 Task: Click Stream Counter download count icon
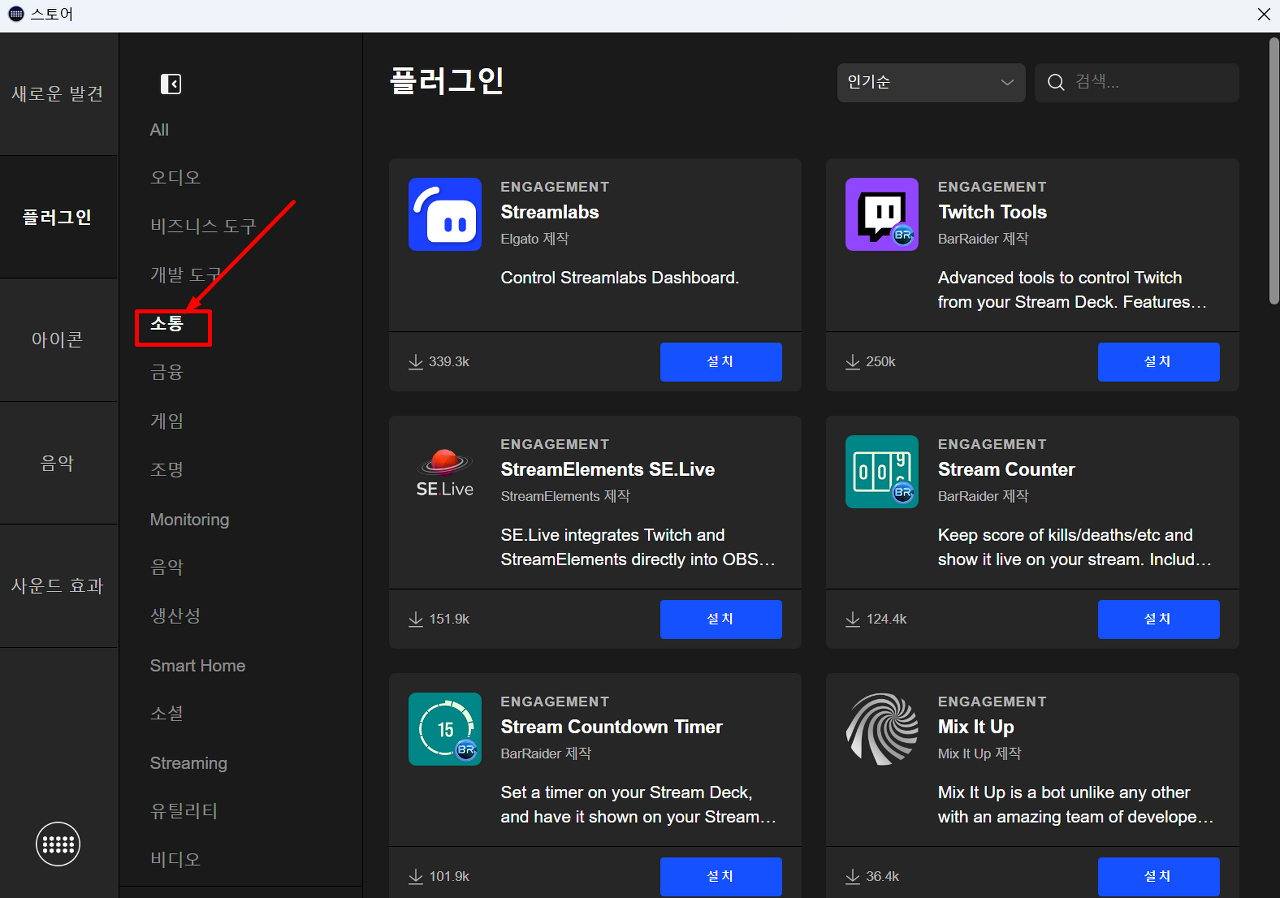coord(853,619)
